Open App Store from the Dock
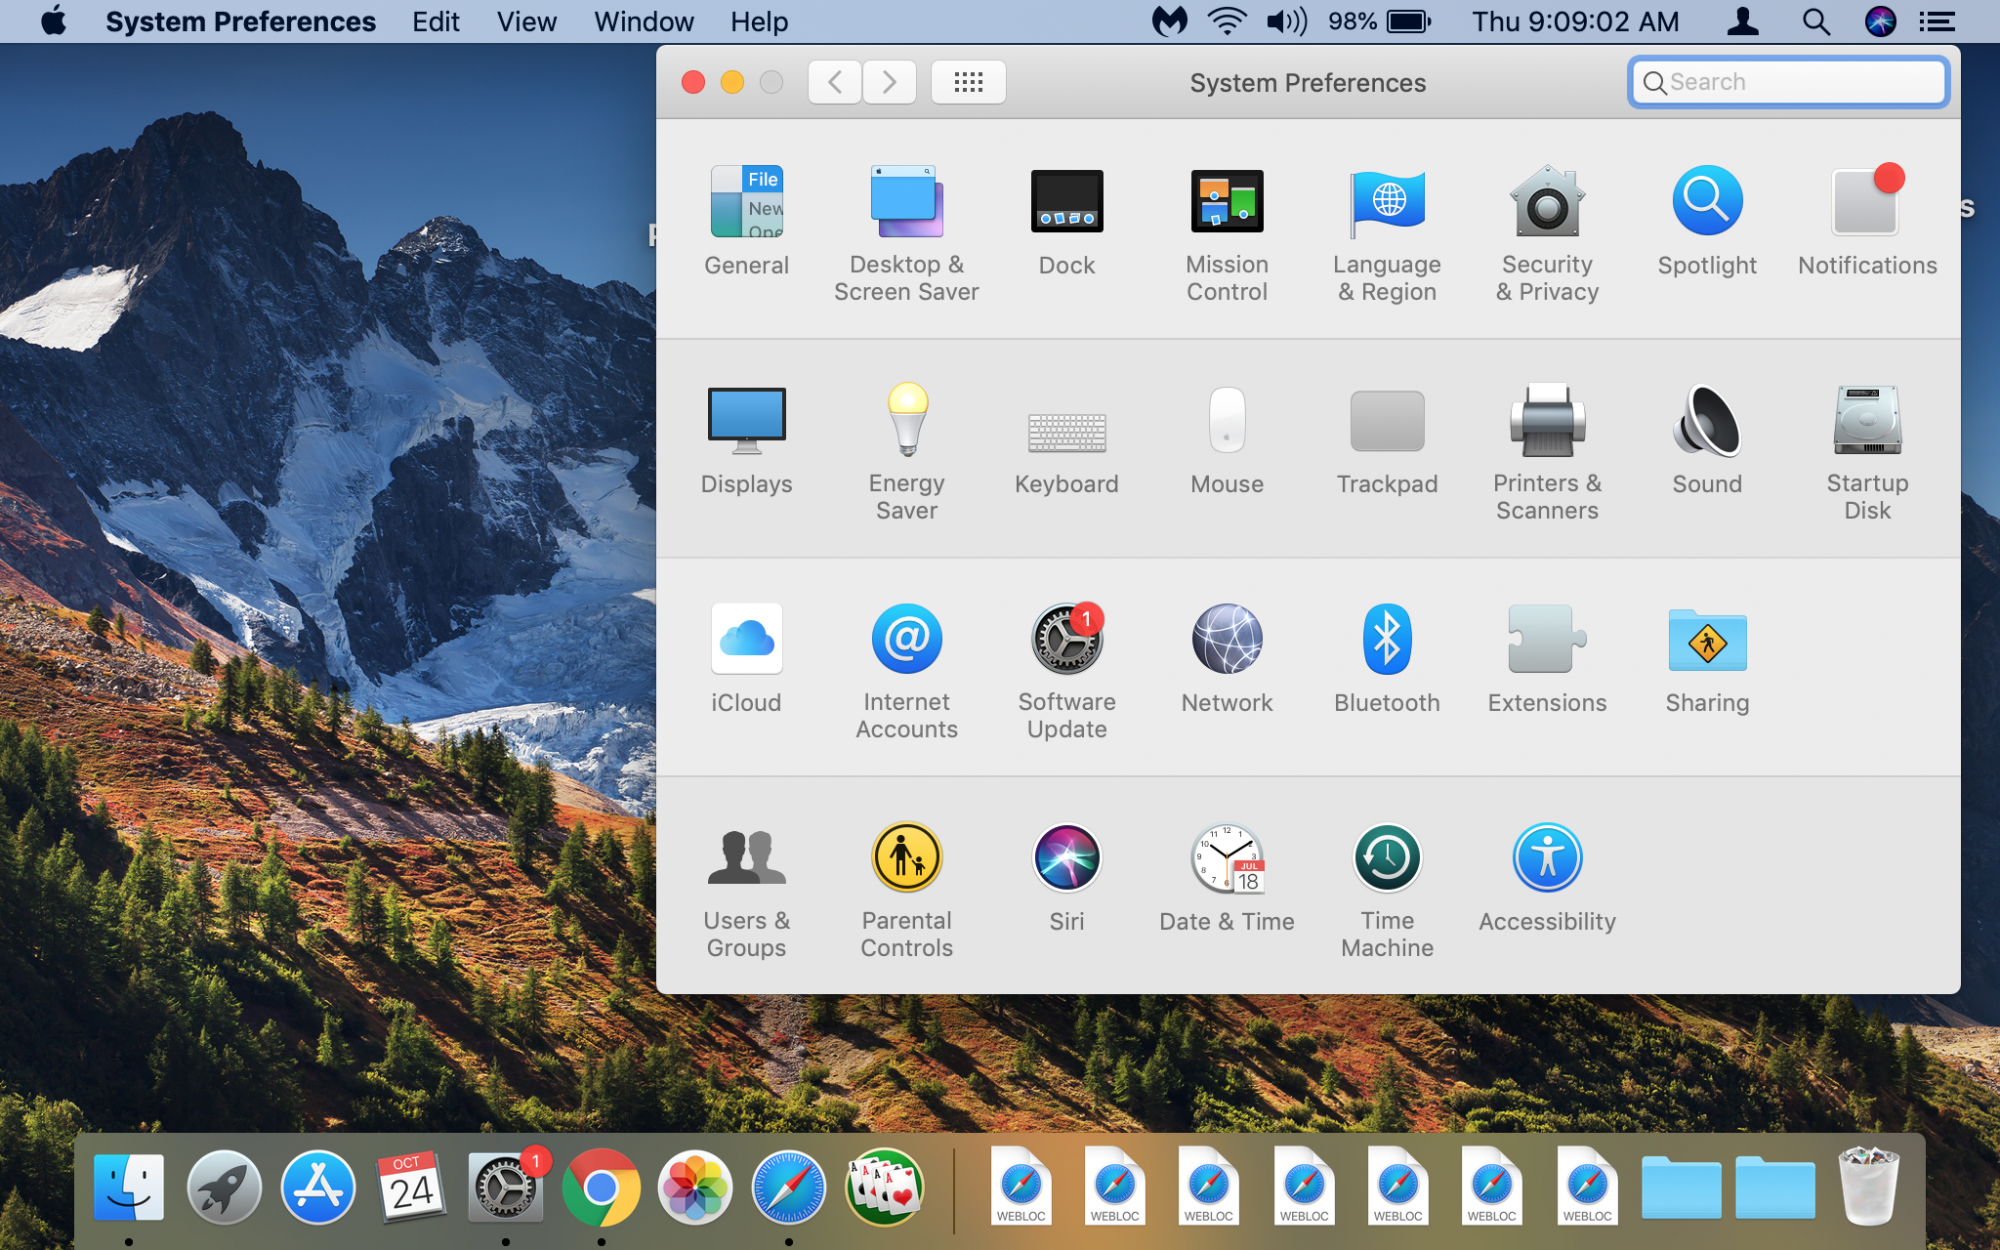Screen dimensions: 2000x1250 (318, 1186)
